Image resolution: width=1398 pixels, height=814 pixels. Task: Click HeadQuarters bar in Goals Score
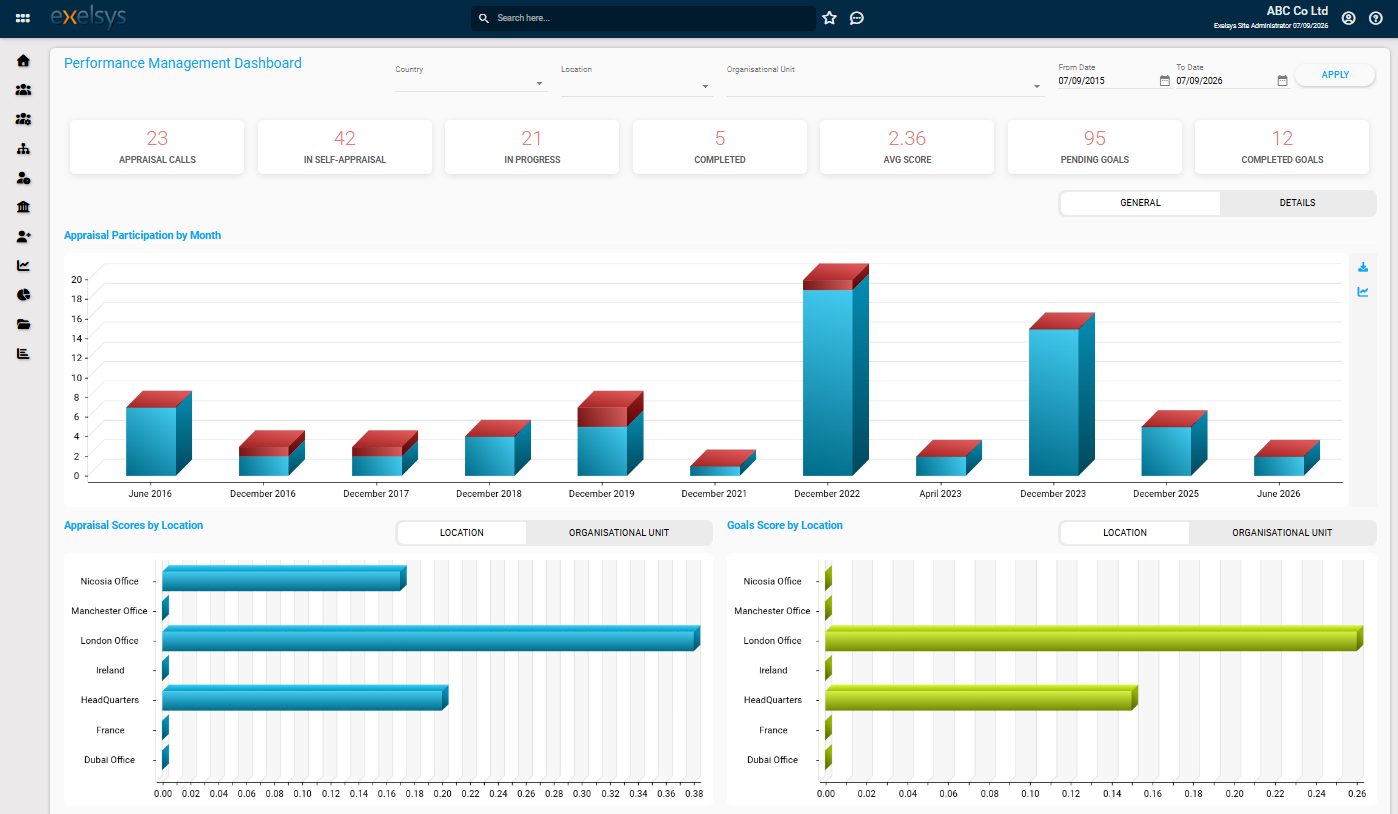(980, 699)
